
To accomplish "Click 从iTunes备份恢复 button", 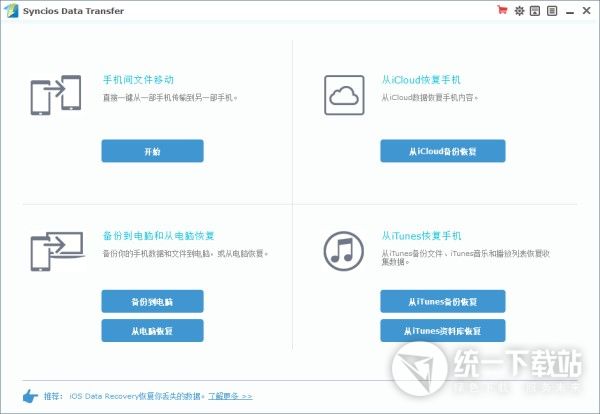I will 443,302.
